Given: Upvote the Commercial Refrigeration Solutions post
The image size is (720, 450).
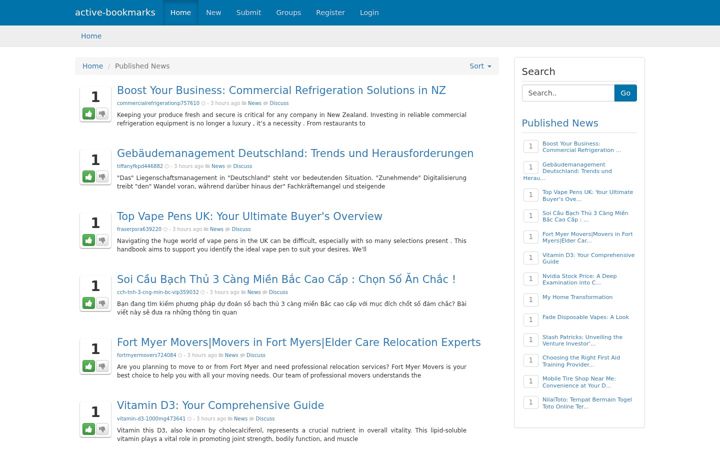Looking at the screenshot, I should 89,113.
